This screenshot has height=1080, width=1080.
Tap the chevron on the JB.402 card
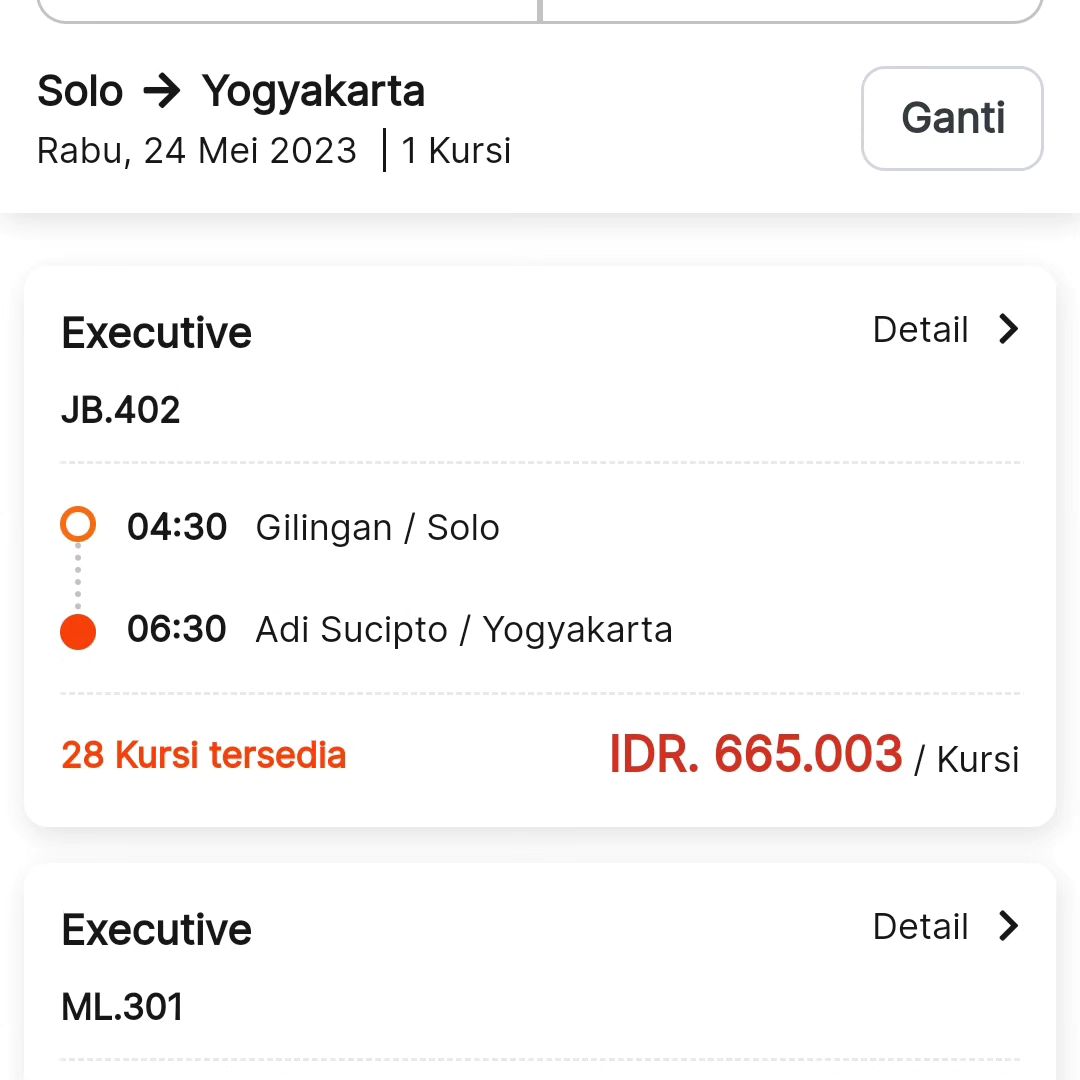point(1009,329)
